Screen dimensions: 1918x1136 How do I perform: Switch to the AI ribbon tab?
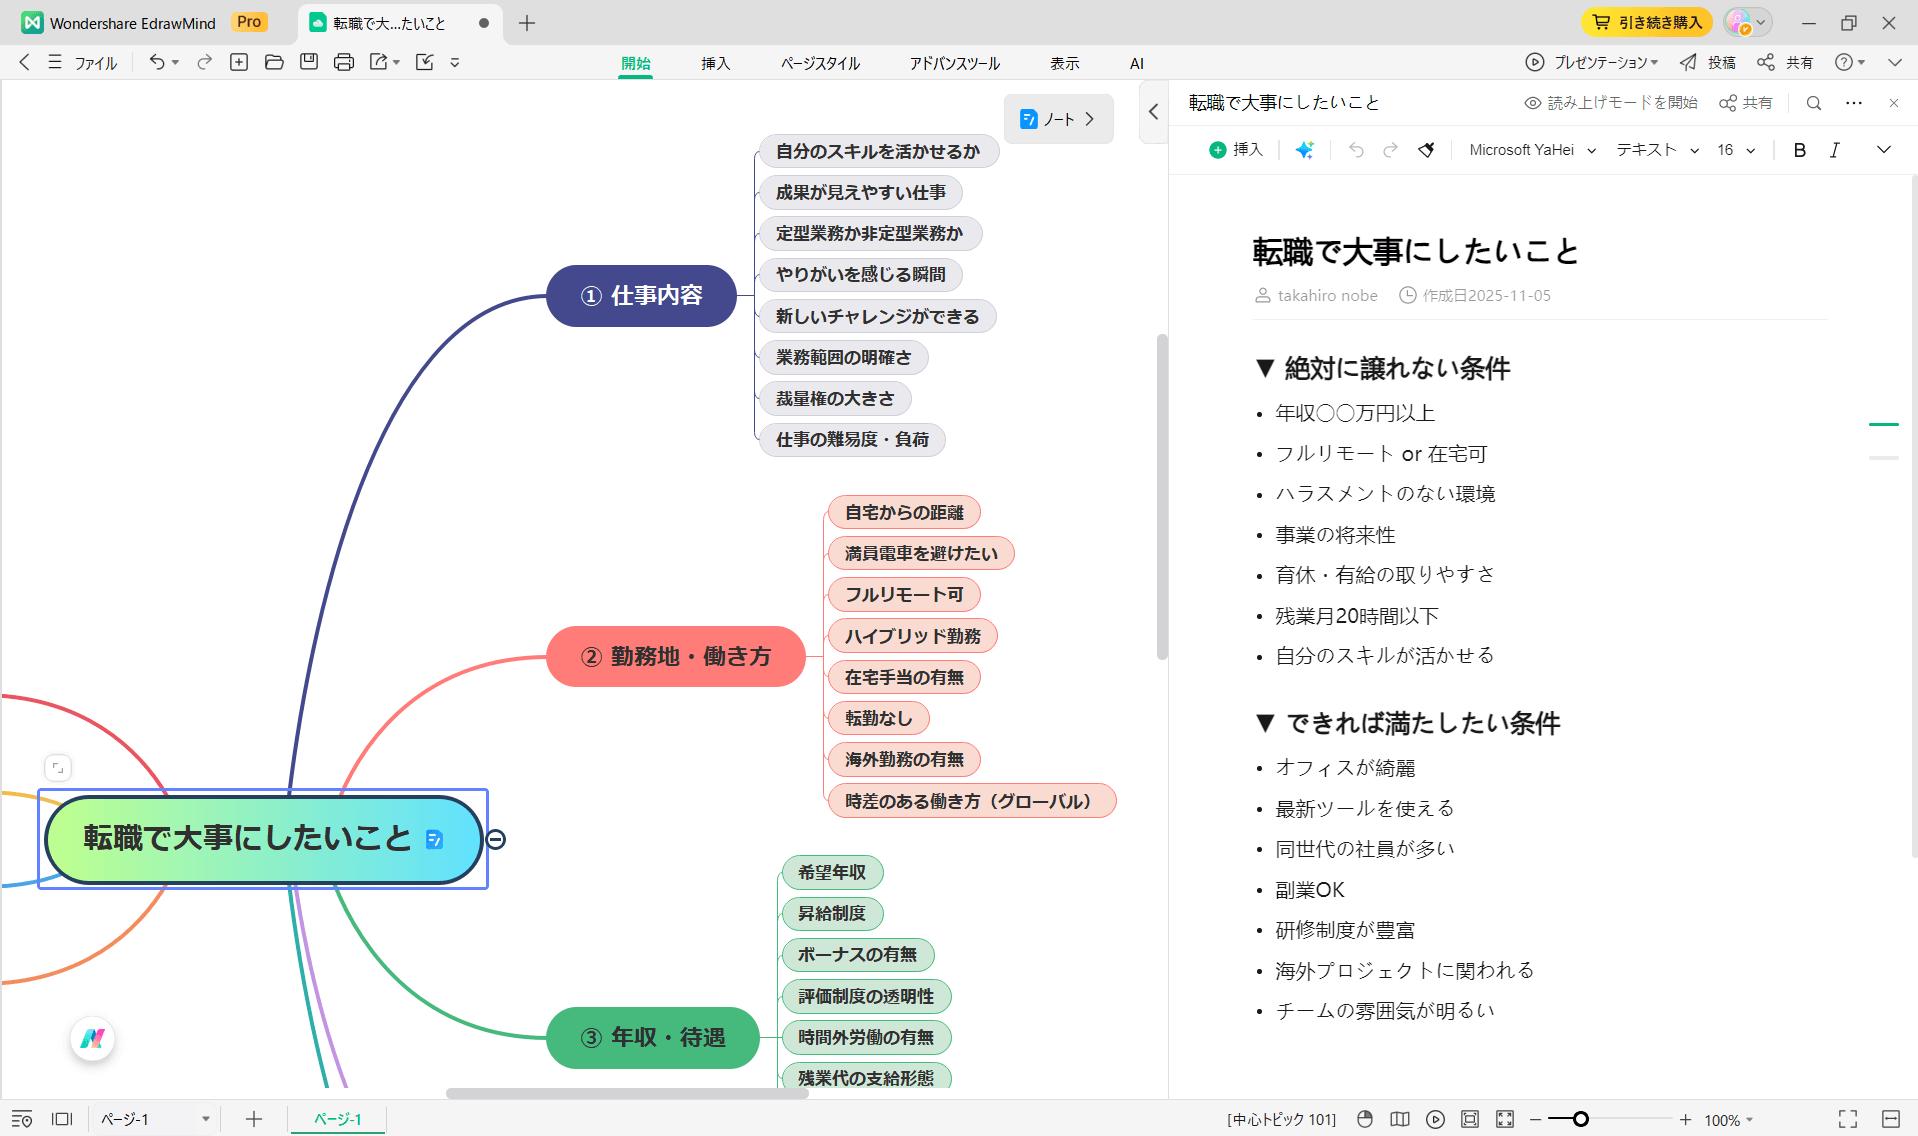coord(1136,62)
